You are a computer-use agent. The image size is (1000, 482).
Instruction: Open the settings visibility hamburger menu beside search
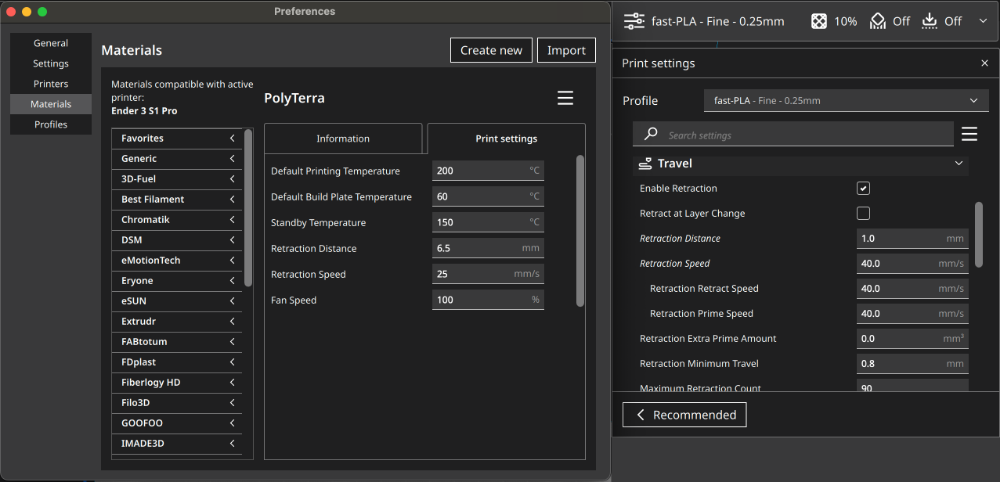click(x=969, y=135)
